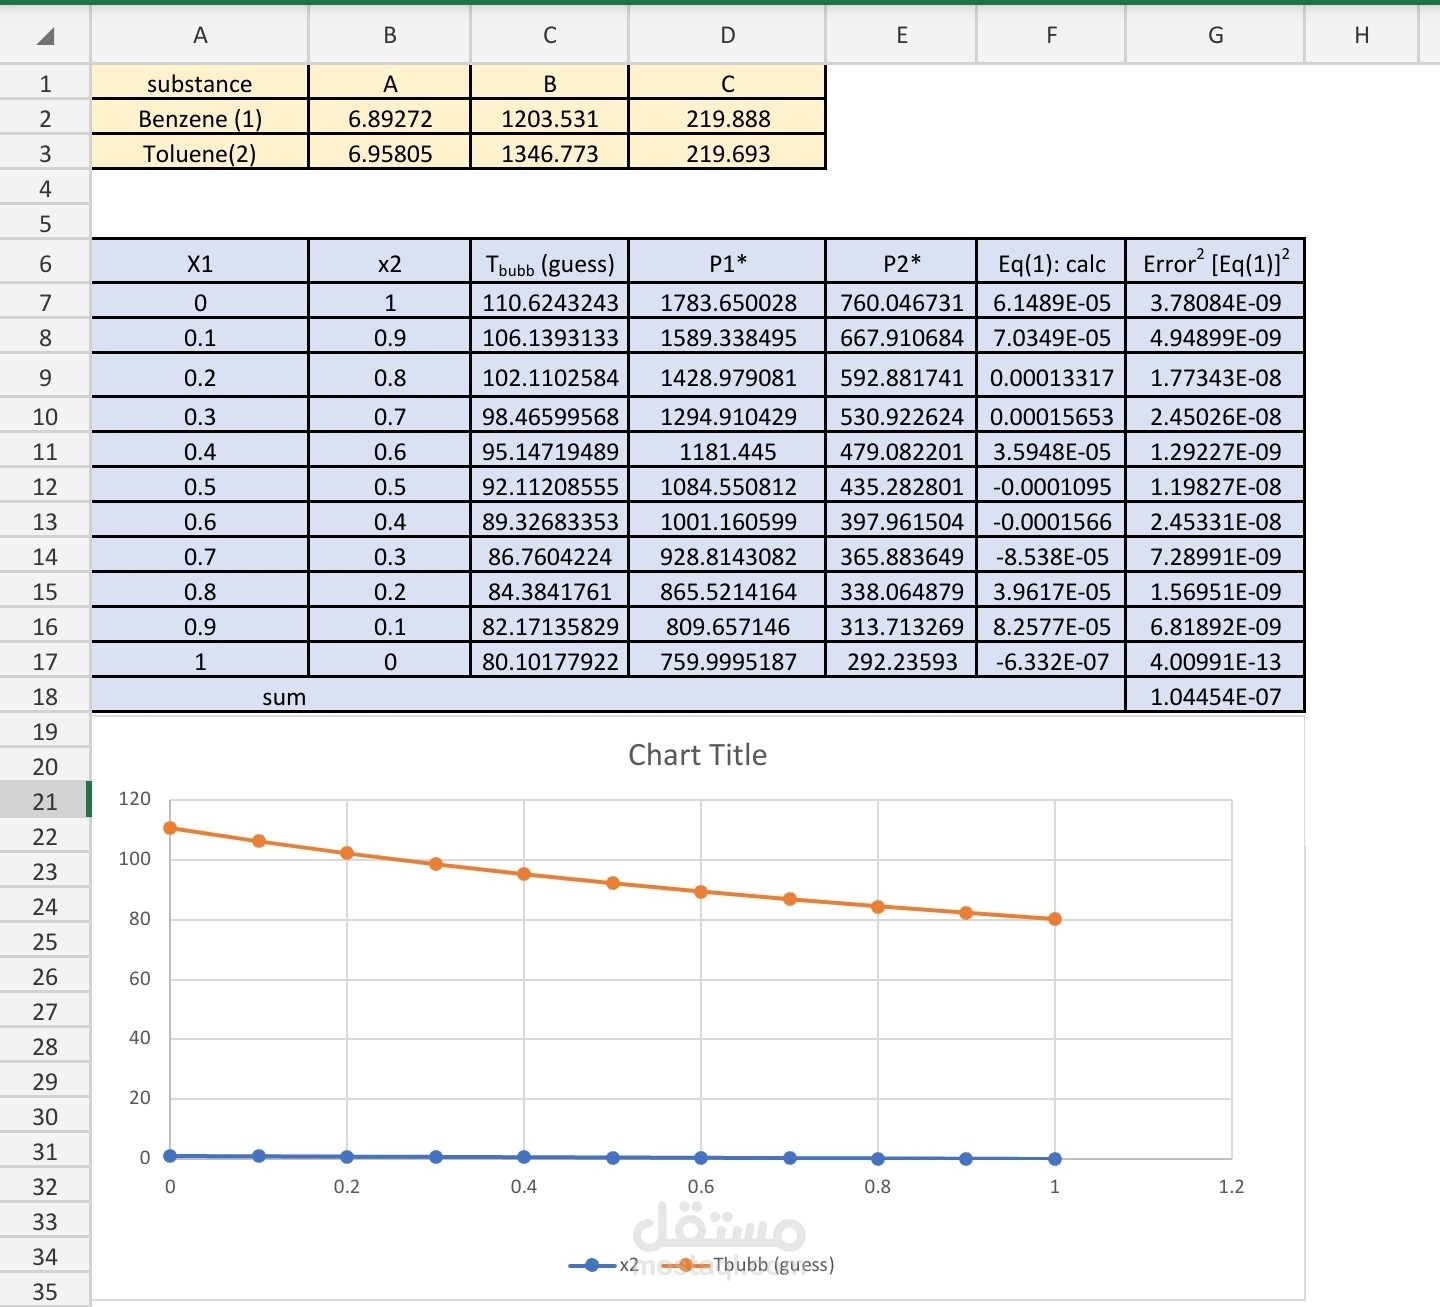This screenshot has width=1440, height=1307.
Task: Click last orange data point at x=1
Action: click(1055, 919)
